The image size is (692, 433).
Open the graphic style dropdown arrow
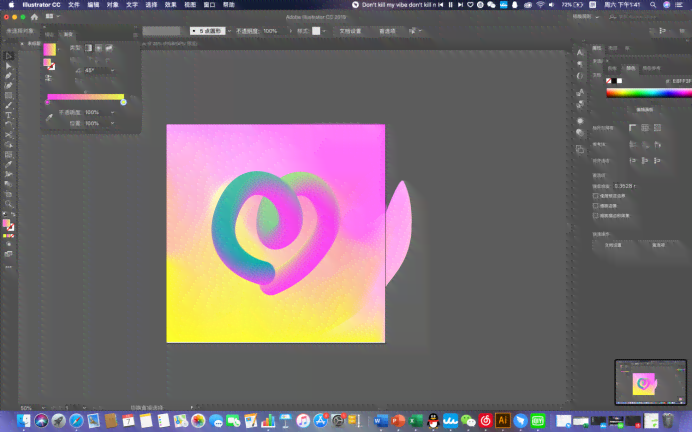(324, 31)
